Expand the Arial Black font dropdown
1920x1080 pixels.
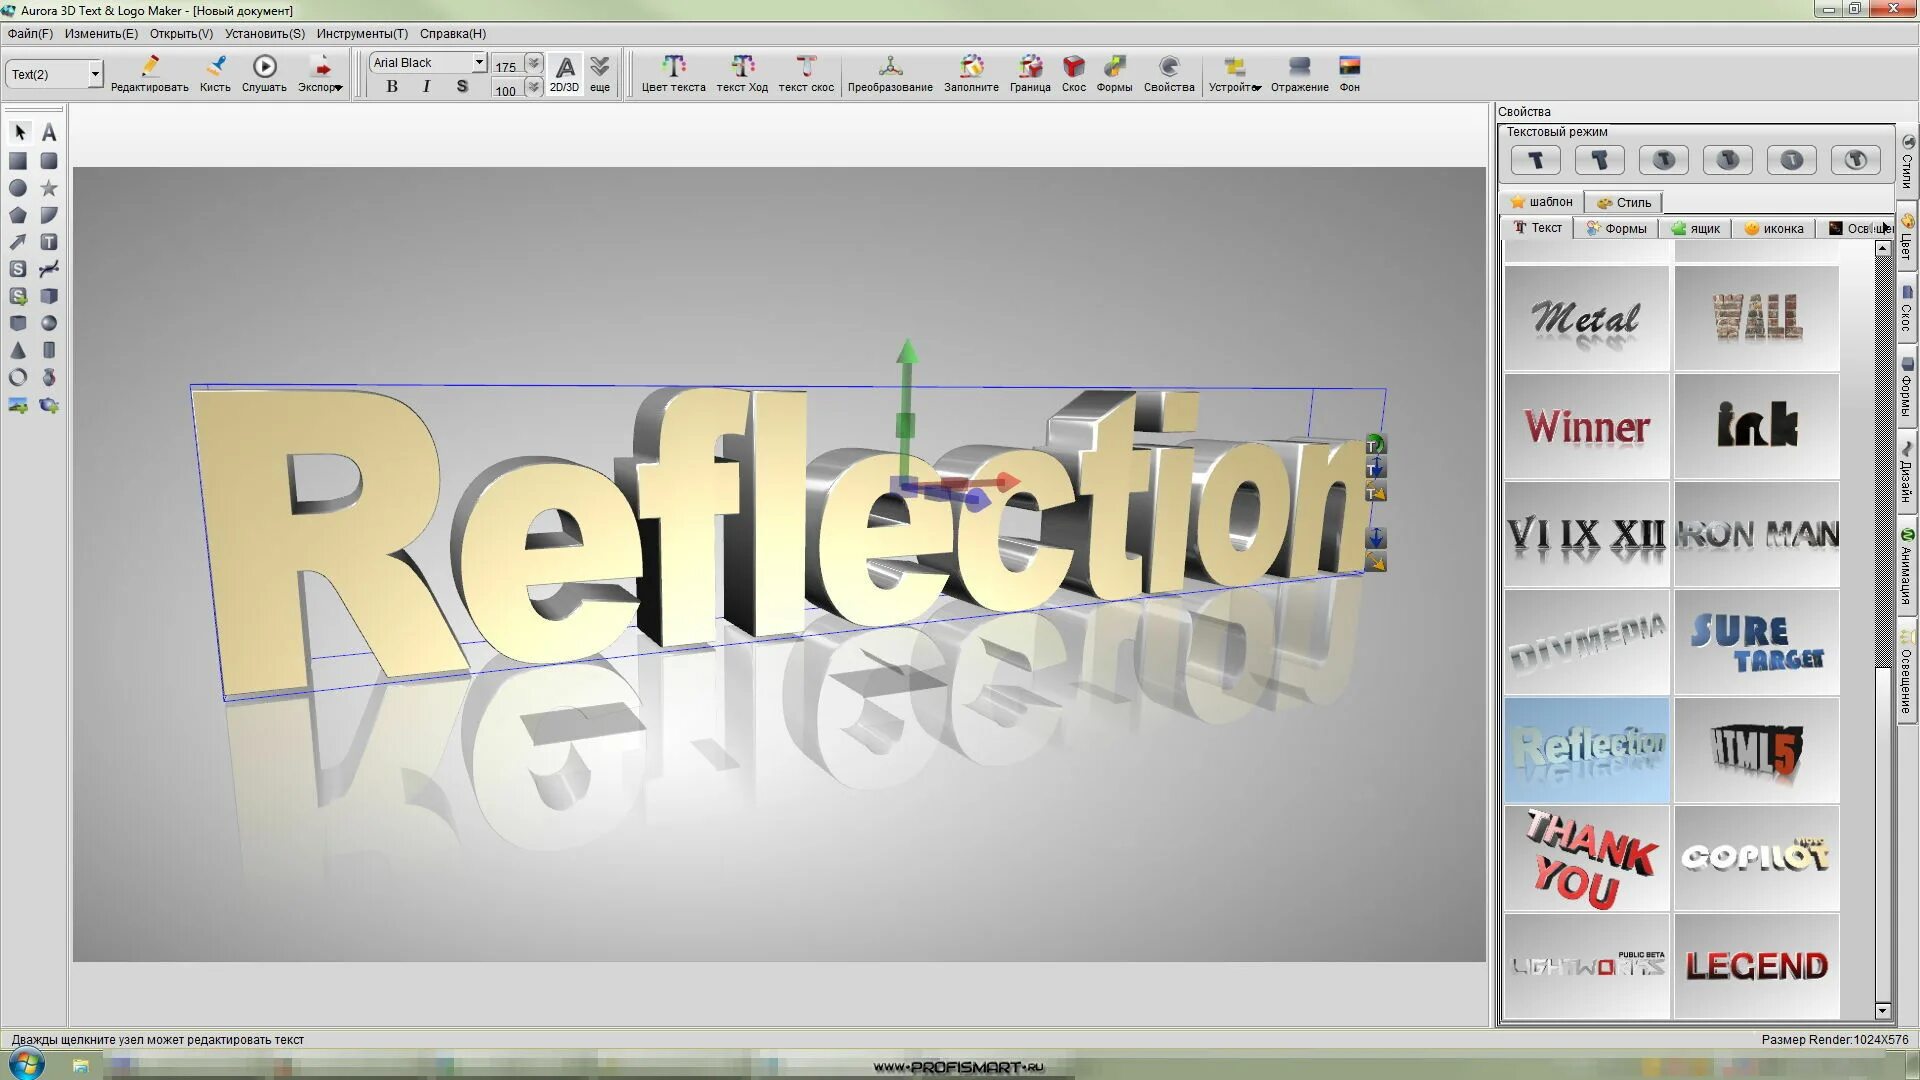click(x=479, y=62)
